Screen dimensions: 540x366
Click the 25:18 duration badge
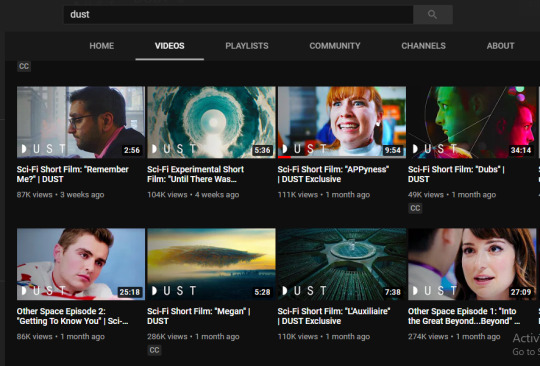tap(130, 292)
